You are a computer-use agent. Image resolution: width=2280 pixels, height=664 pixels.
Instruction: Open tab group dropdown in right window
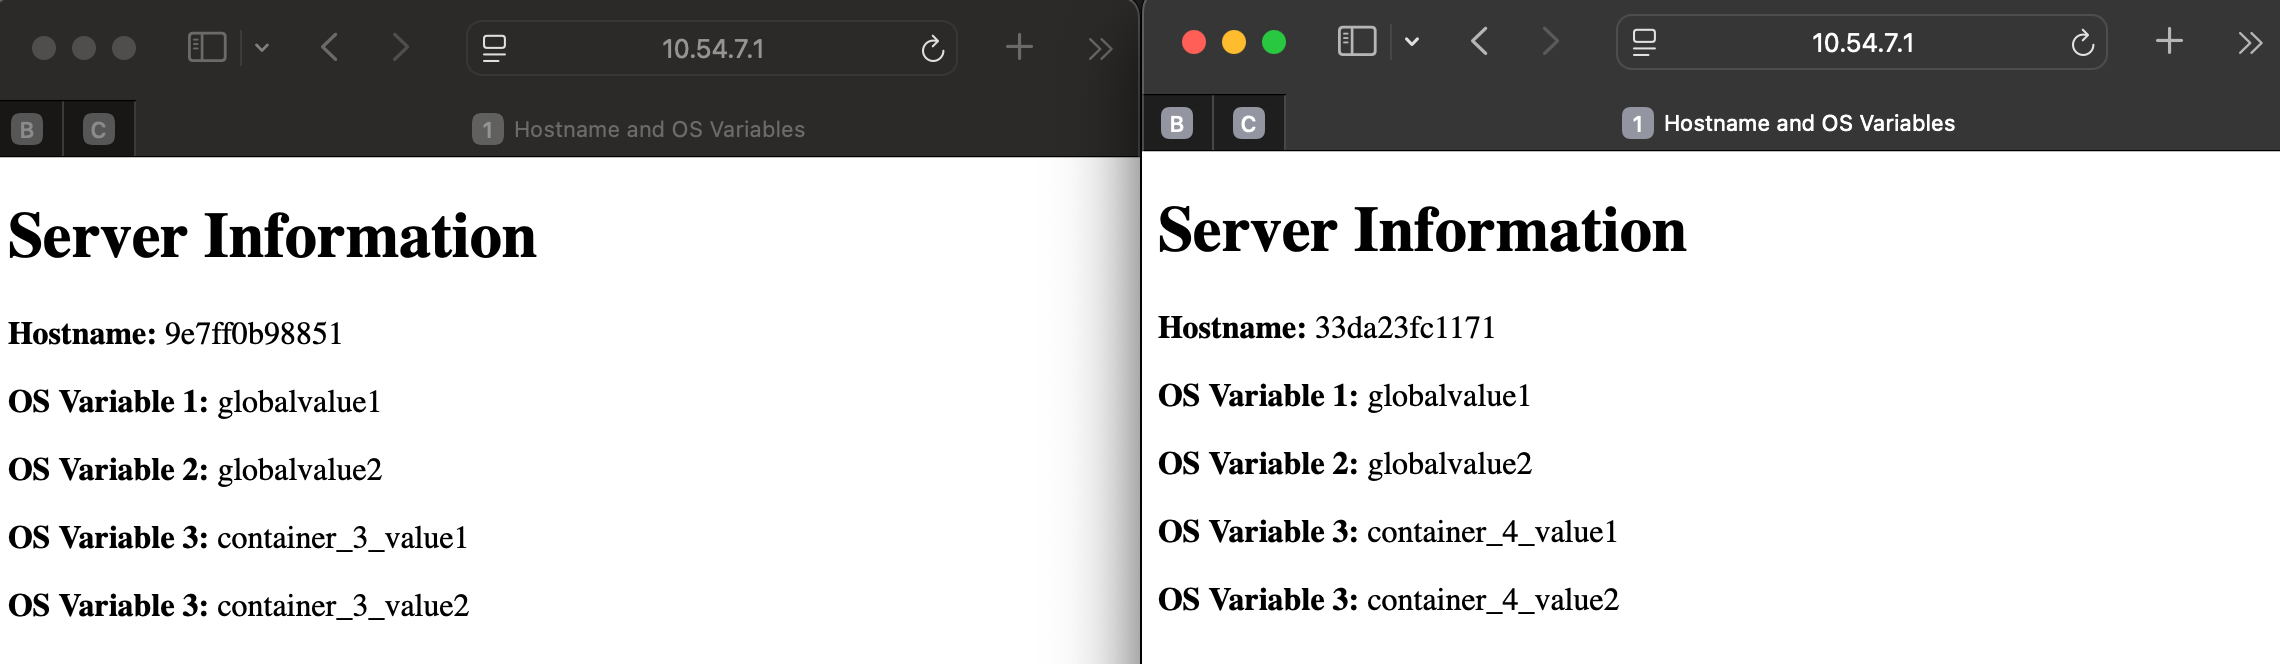click(x=1412, y=42)
